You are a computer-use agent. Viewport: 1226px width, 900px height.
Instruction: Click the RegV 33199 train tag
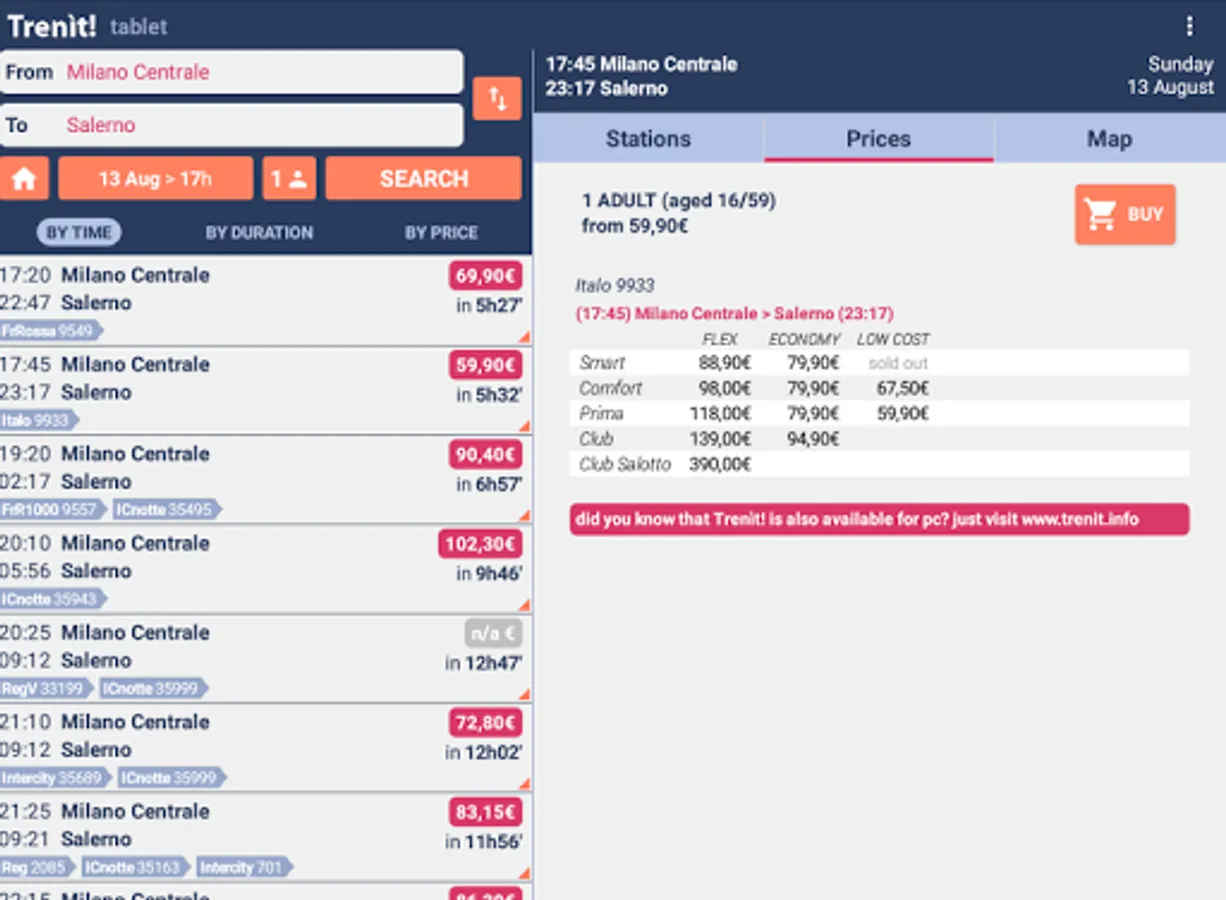(46, 689)
